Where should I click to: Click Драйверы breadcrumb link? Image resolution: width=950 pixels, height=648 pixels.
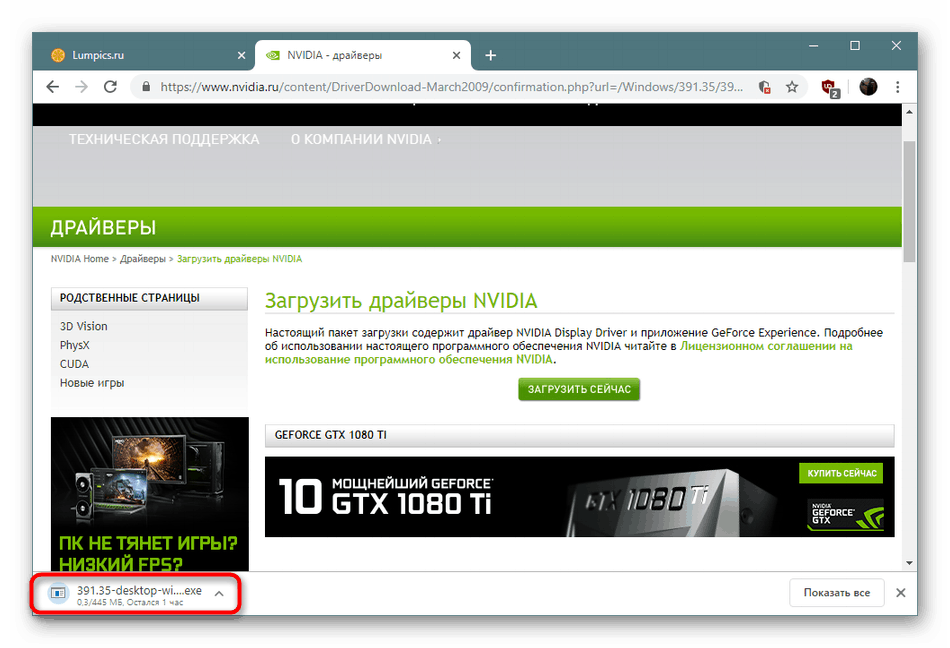tap(142, 259)
